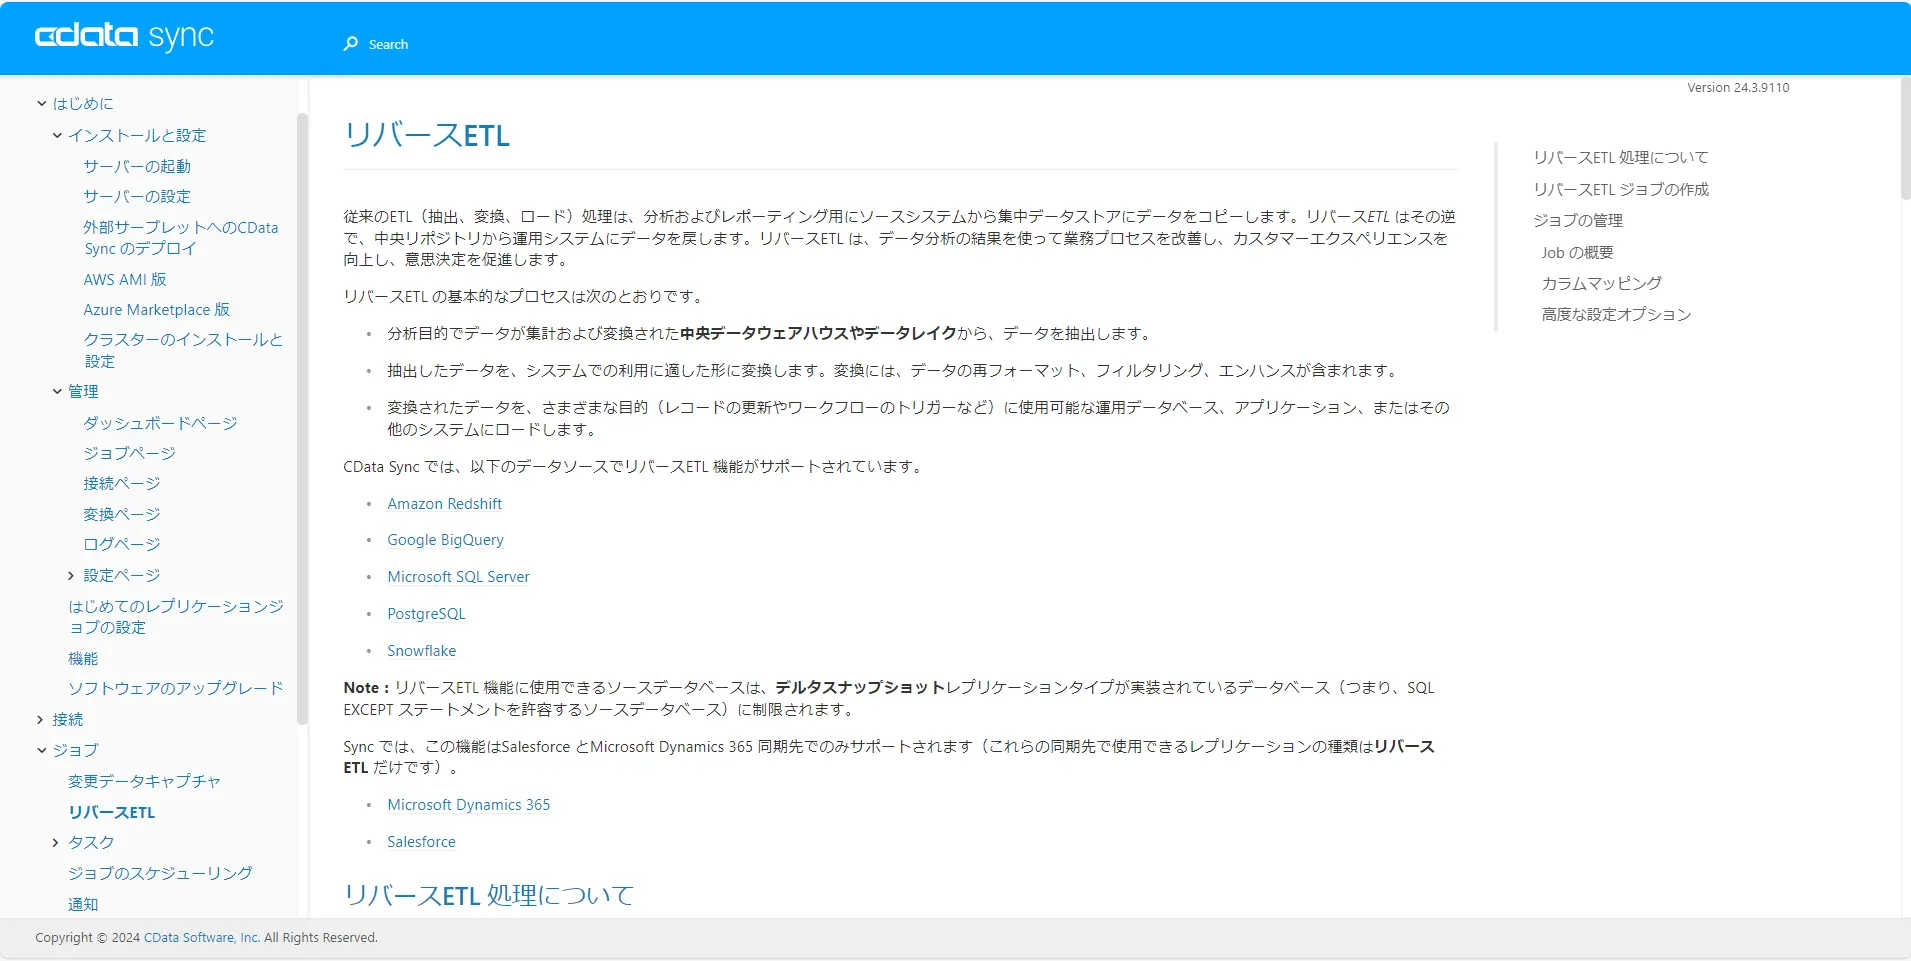Screen dimensions: 1911x961
Task: Open サーバーの起動 page
Action: coord(137,166)
